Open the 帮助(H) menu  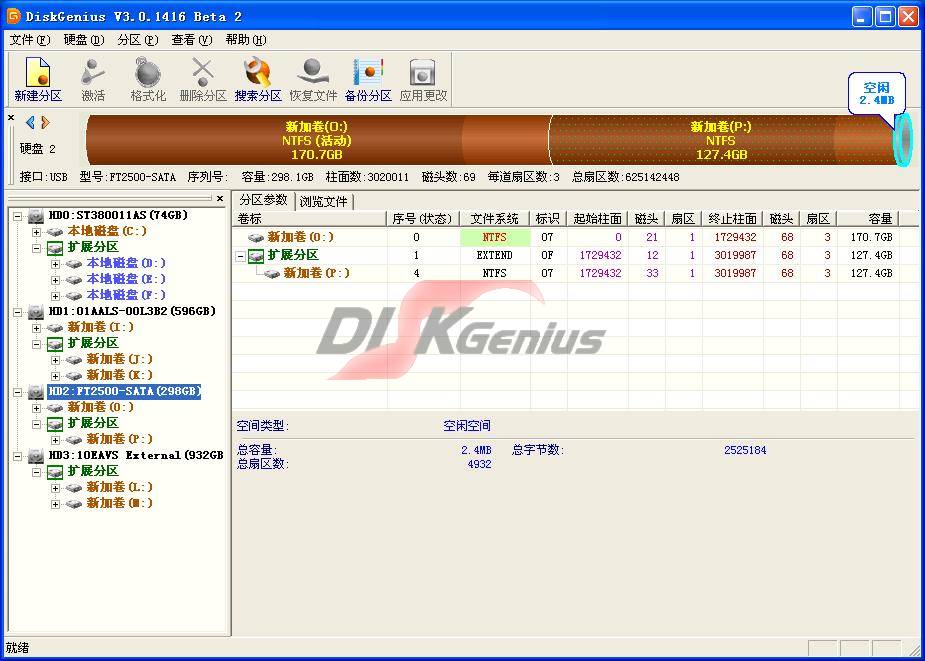pos(246,40)
